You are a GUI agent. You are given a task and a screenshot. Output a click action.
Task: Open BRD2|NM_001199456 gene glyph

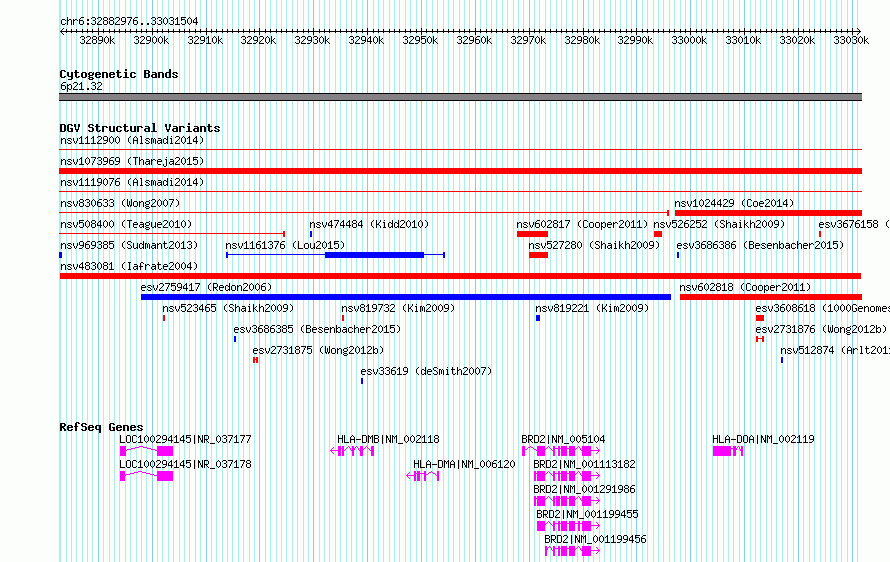(x=572, y=551)
